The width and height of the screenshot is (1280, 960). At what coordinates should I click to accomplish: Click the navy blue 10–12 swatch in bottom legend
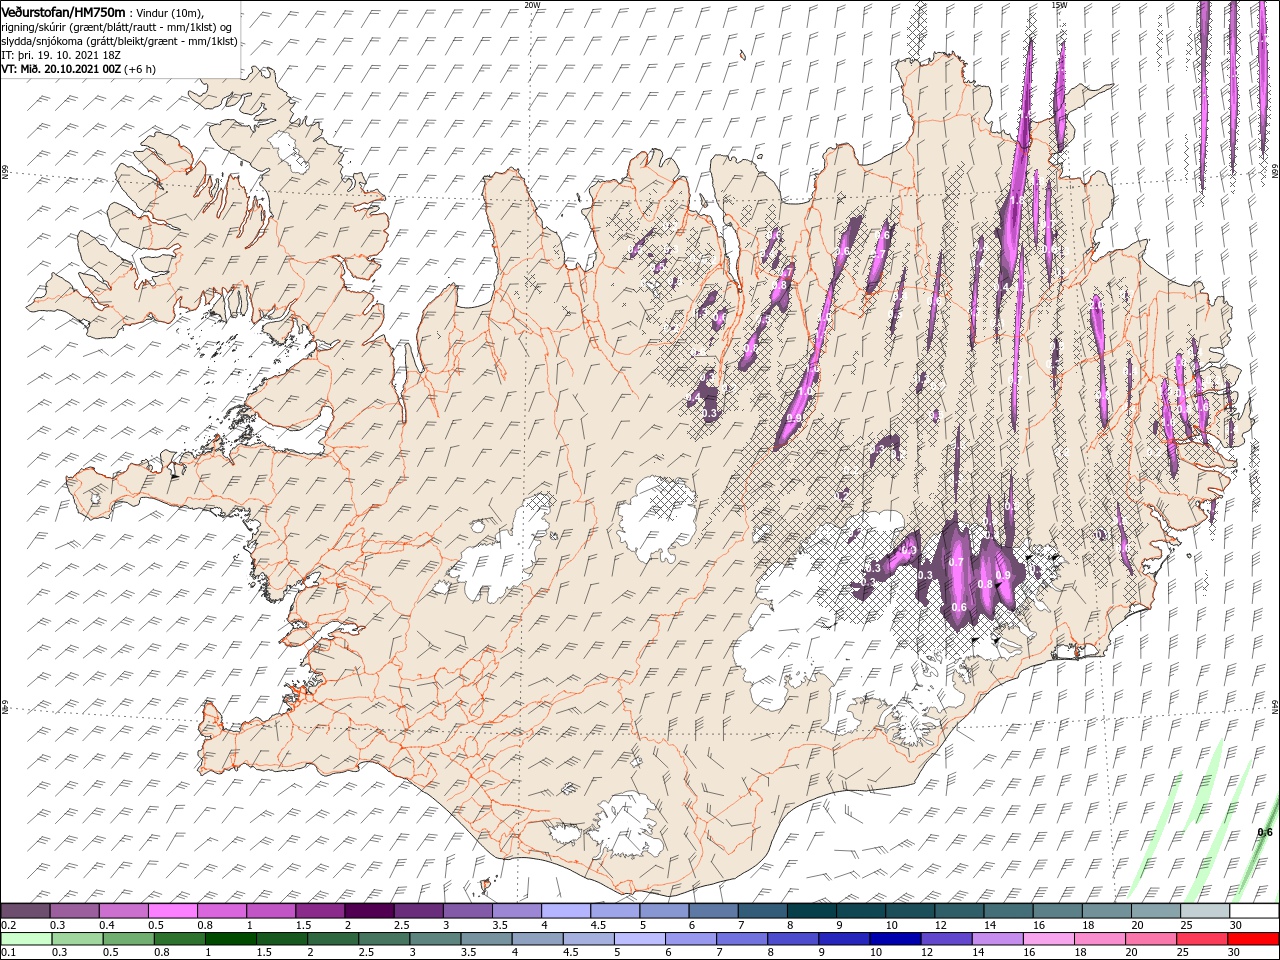[x=896, y=939]
